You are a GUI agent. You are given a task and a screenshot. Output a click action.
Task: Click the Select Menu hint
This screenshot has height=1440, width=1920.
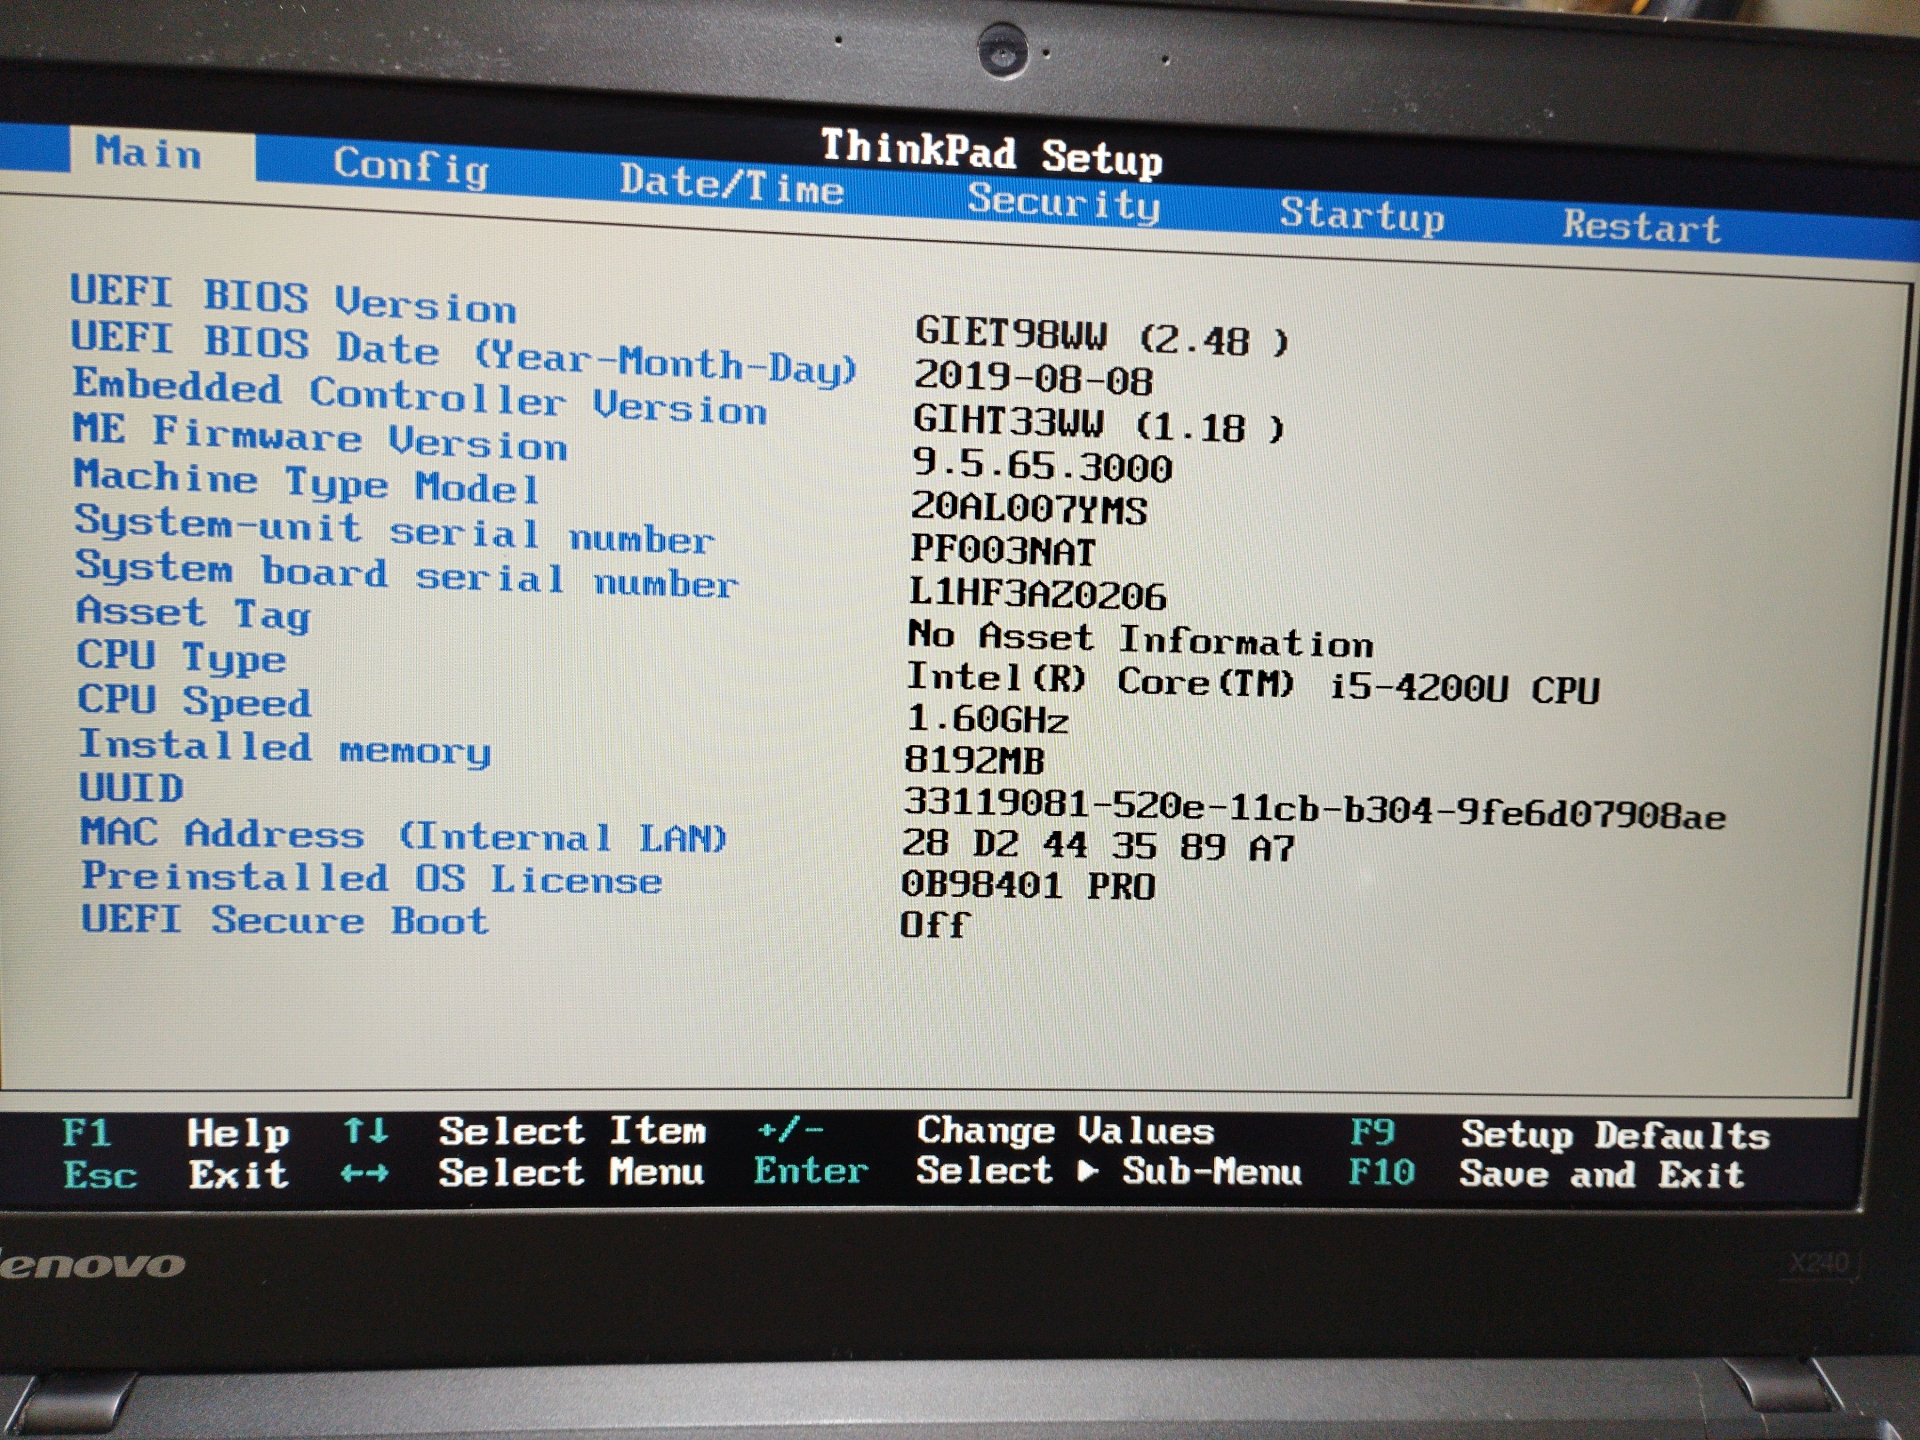[571, 1172]
